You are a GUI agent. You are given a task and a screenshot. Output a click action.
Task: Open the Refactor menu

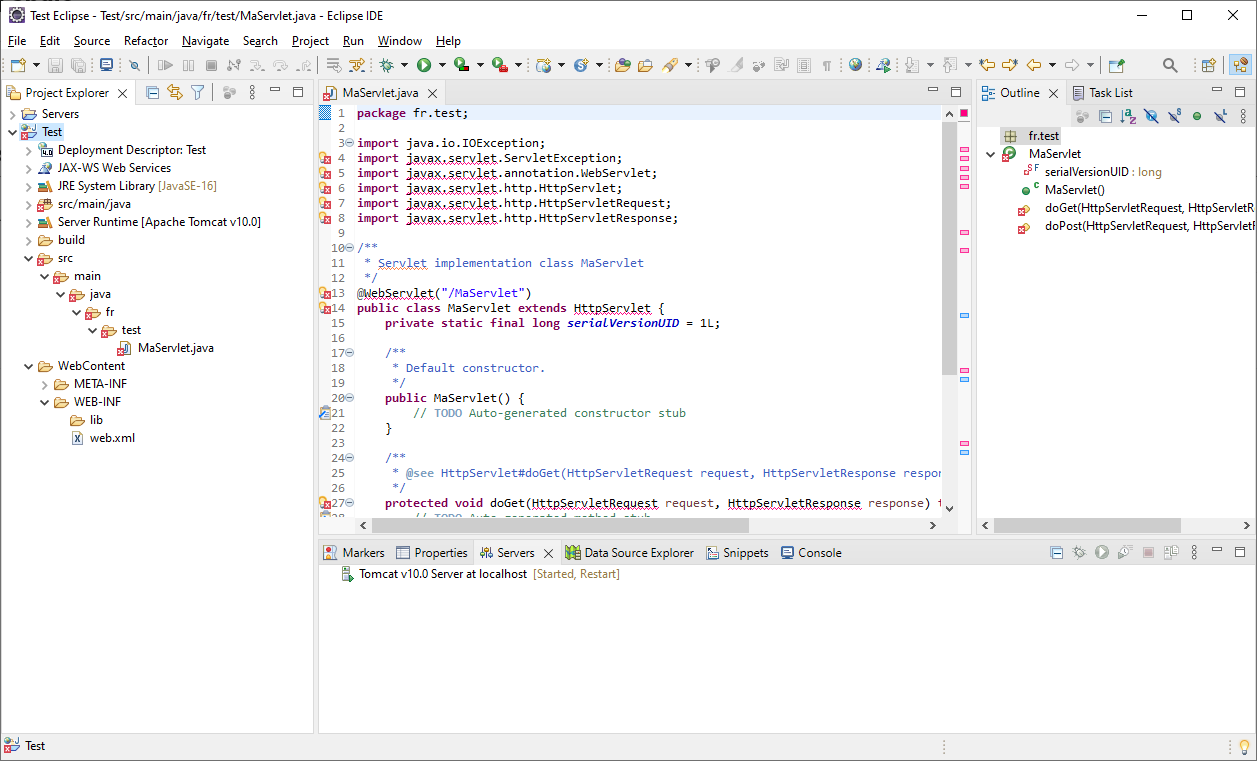(x=146, y=41)
